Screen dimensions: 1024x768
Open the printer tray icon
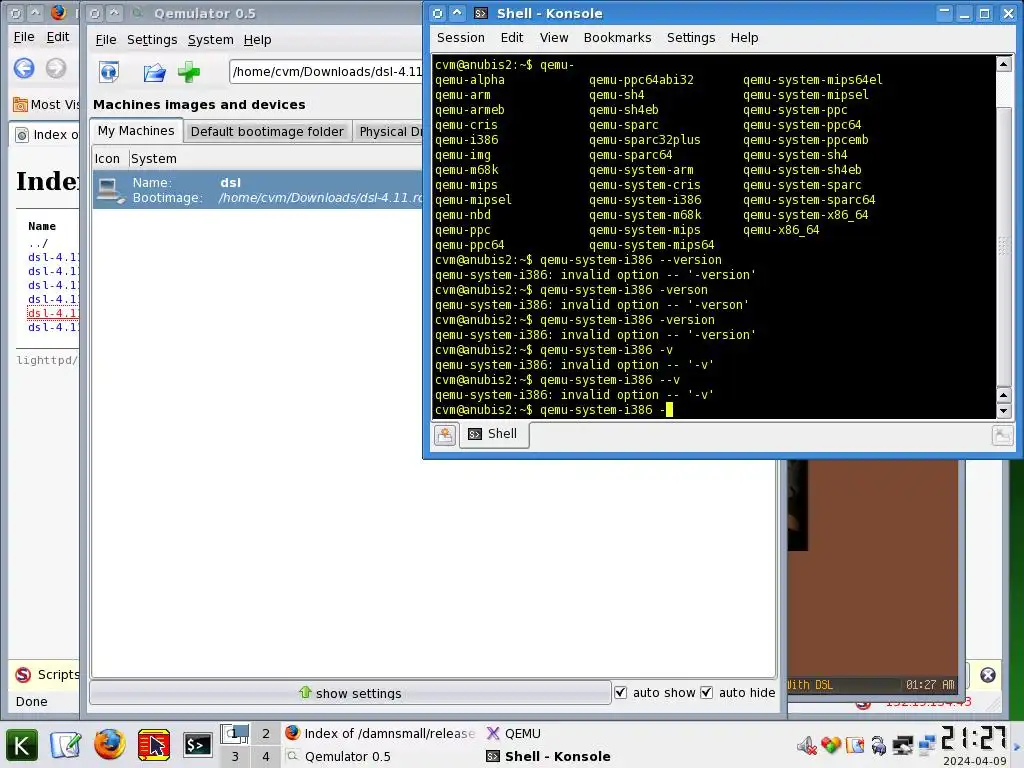pyautogui.click(x=879, y=745)
